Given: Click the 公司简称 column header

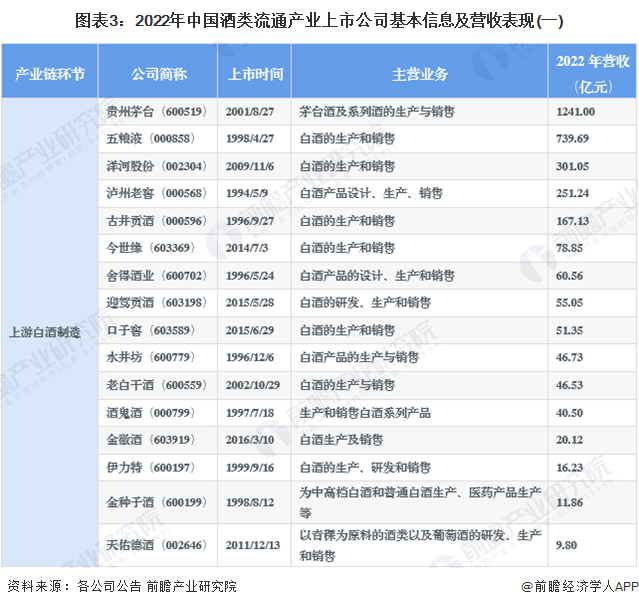Looking at the screenshot, I should 158,71.
